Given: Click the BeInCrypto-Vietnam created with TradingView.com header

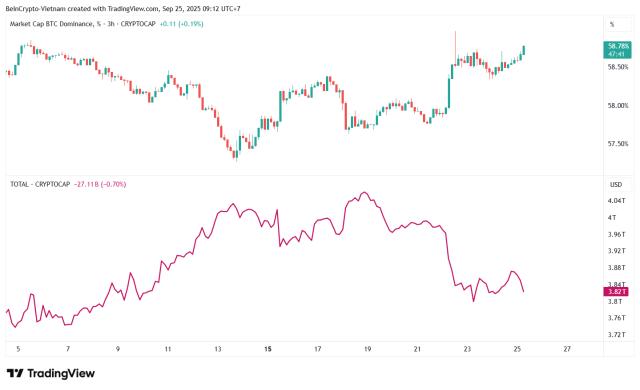Looking at the screenshot, I should [x=123, y=9].
